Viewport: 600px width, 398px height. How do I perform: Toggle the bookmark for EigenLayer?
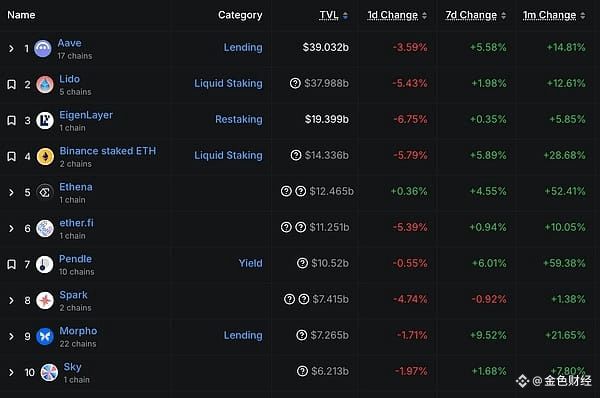tap(11, 120)
